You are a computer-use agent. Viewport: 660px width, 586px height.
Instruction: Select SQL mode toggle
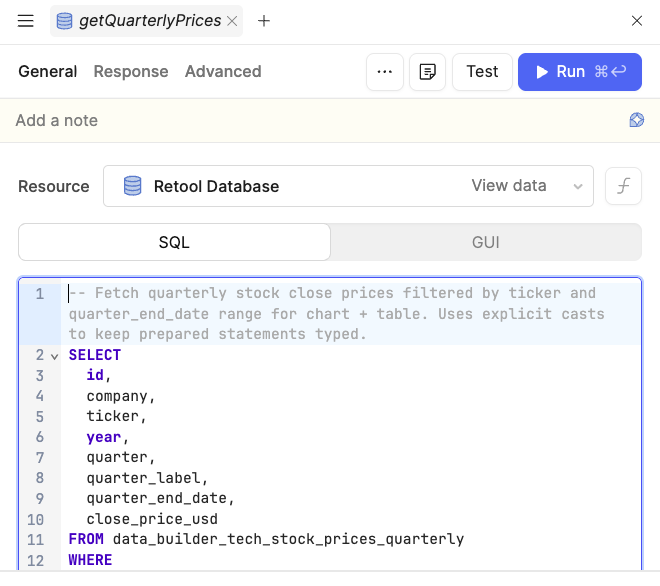click(174, 242)
